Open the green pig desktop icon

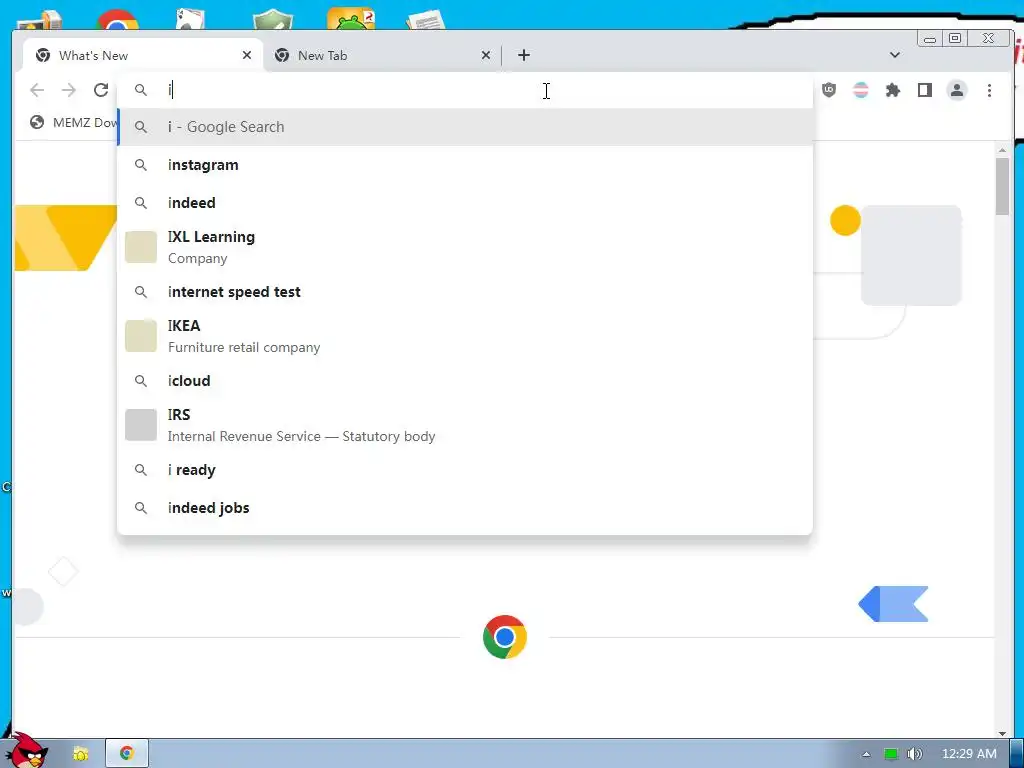(351, 18)
